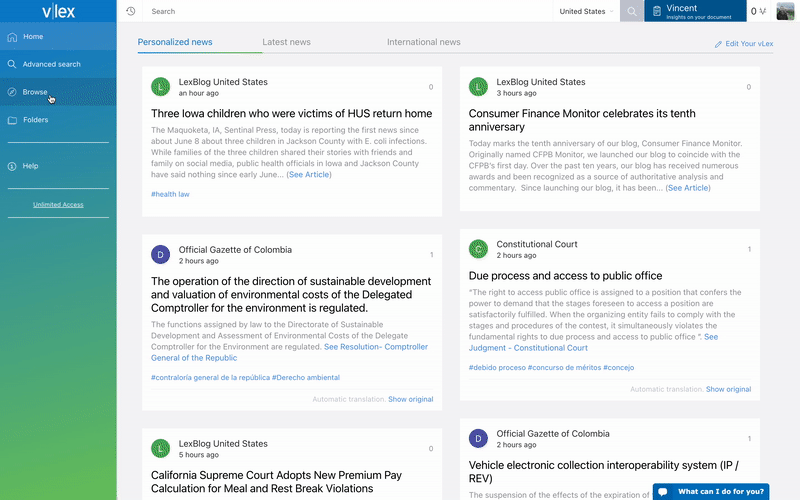This screenshot has height=500, width=800.
Task: Click the #Derecho ambiental tag
Action: 306,378
